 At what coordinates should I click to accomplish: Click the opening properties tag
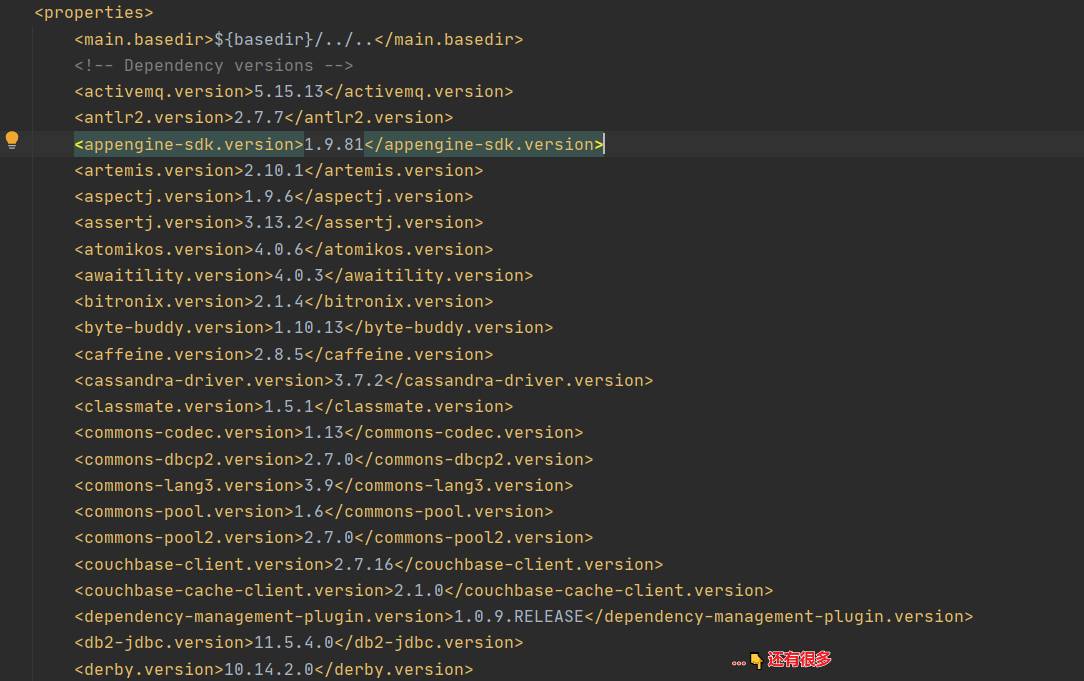[x=94, y=12]
